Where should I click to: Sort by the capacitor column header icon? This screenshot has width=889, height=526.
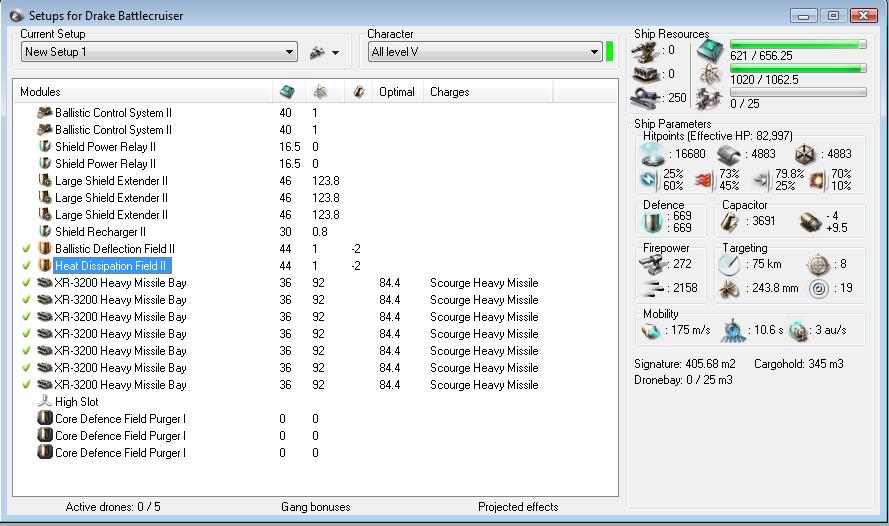point(358,91)
